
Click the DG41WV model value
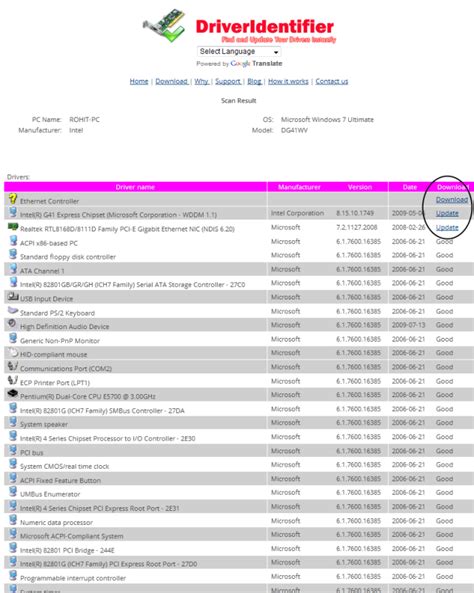pos(294,130)
